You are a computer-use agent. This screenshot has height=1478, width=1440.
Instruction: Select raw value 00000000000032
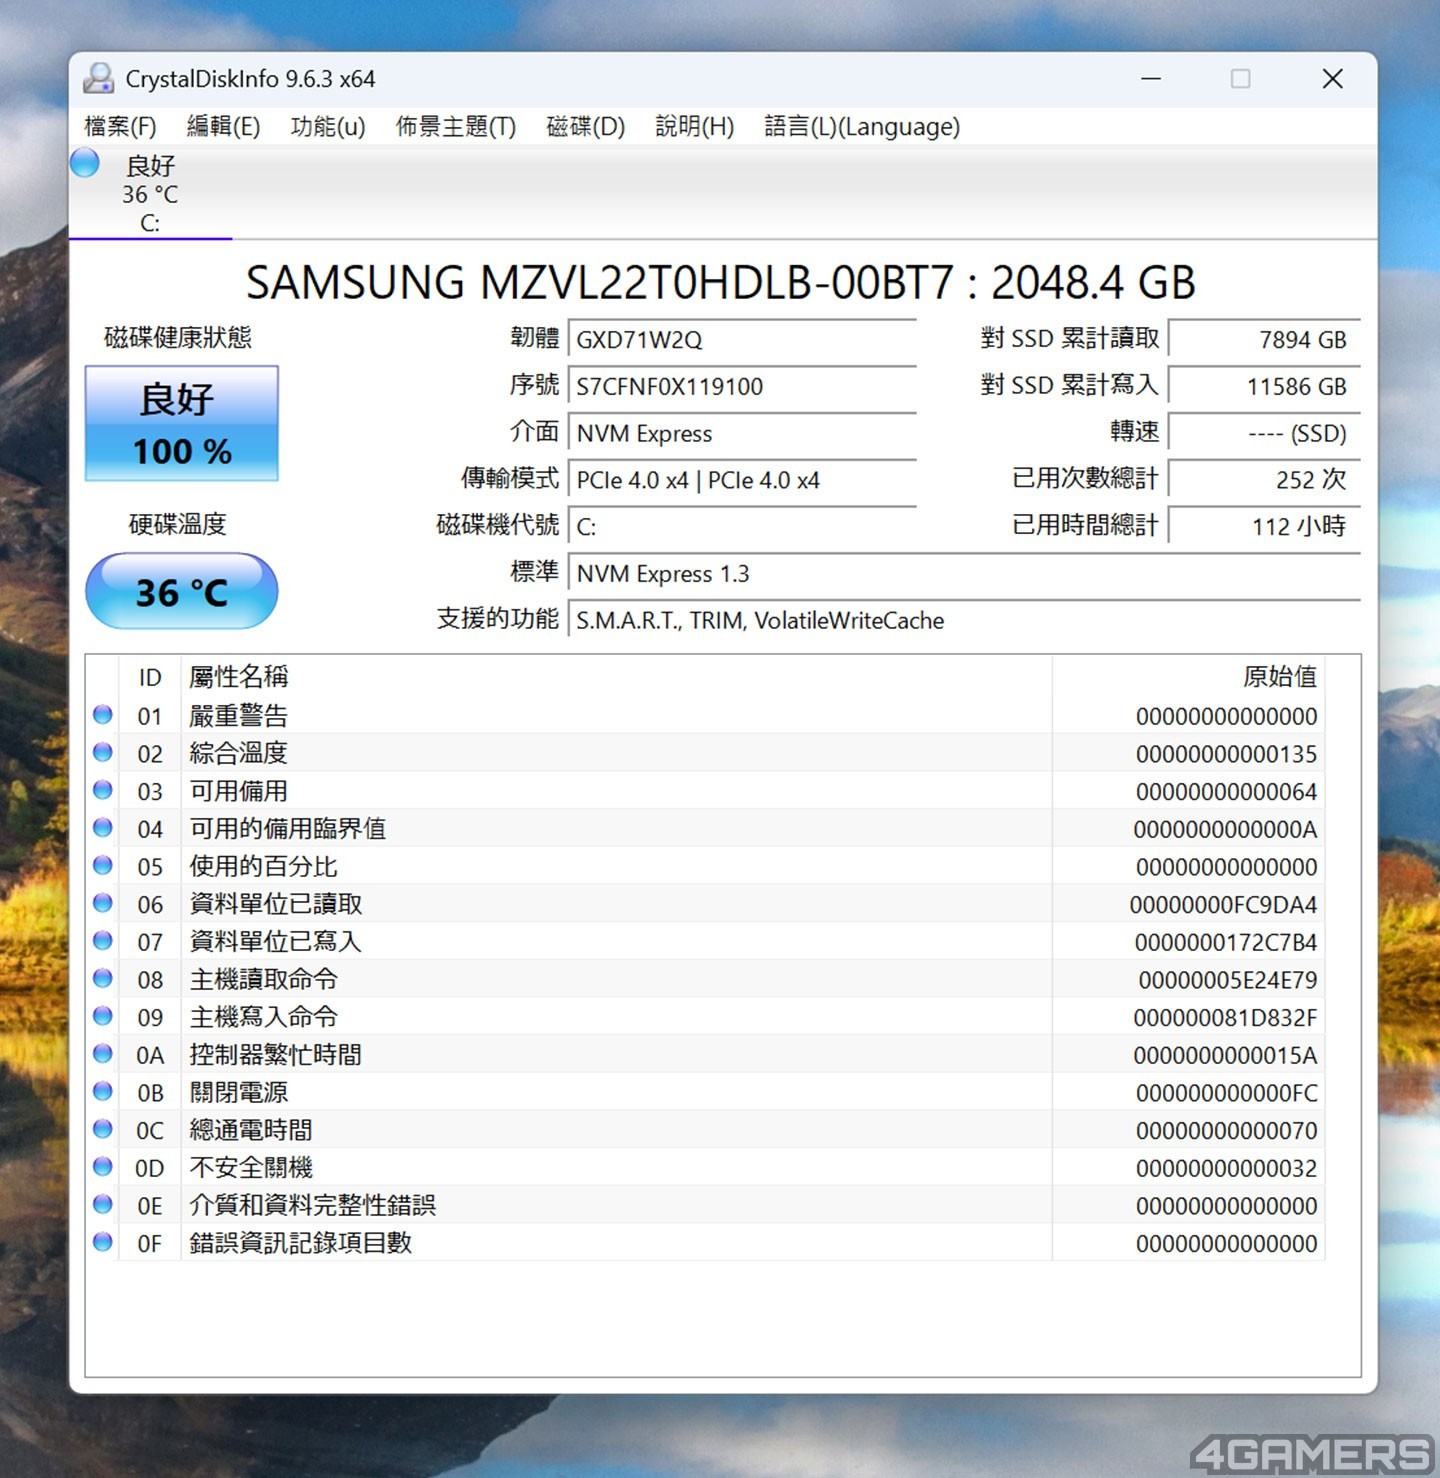click(x=1226, y=1168)
